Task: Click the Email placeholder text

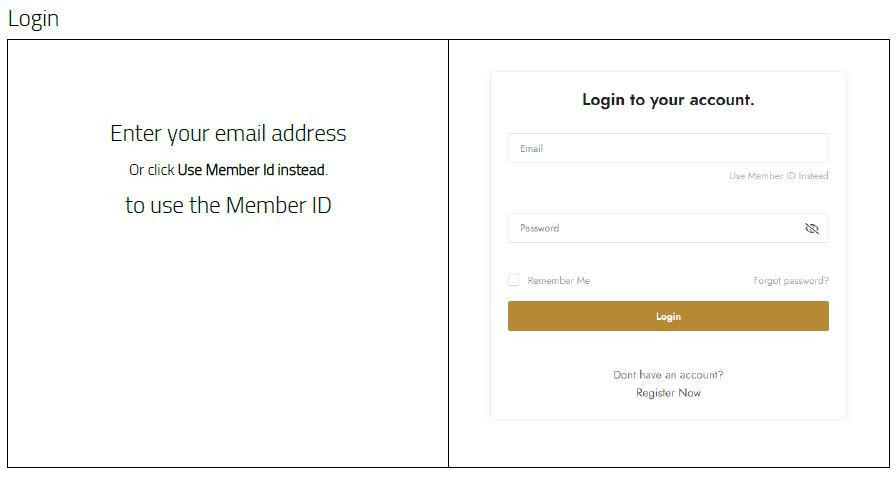Action: pos(531,149)
